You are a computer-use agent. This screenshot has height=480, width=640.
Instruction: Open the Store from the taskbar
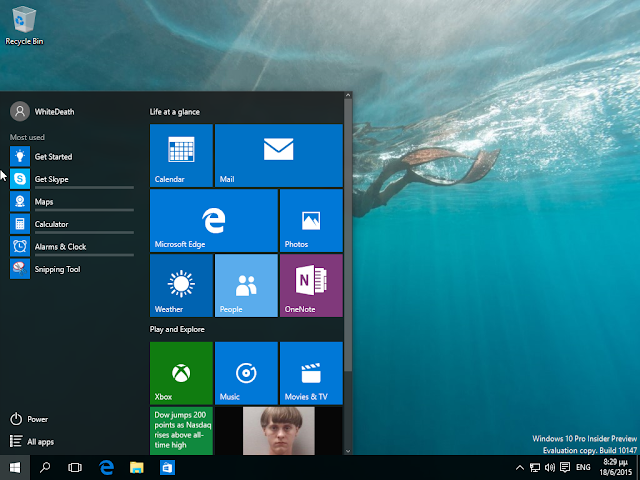tap(167, 467)
